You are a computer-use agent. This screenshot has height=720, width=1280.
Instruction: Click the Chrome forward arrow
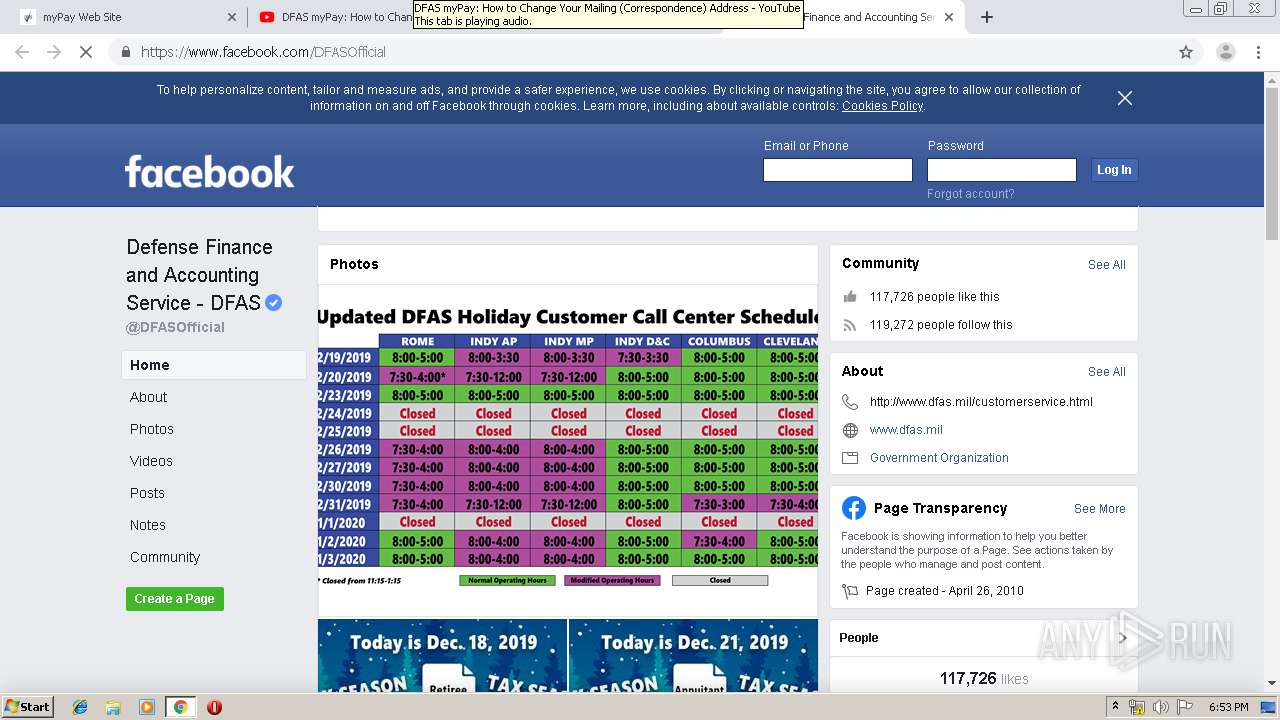pyautogui.click(x=54, y=52)
